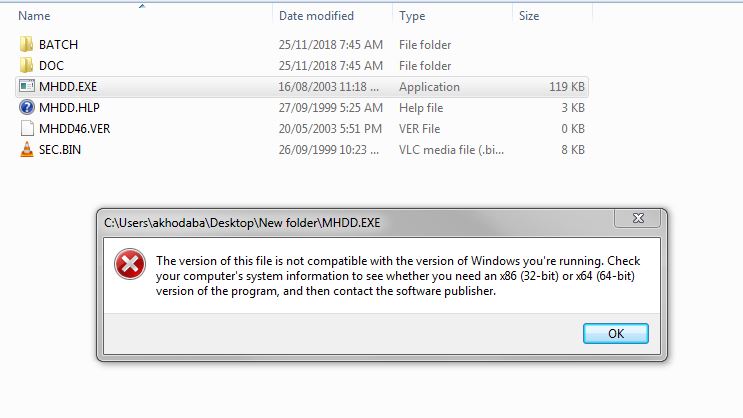Click the red error icon in dialog
The width and height of the screenshot is (743, 418).
[130, 264]
